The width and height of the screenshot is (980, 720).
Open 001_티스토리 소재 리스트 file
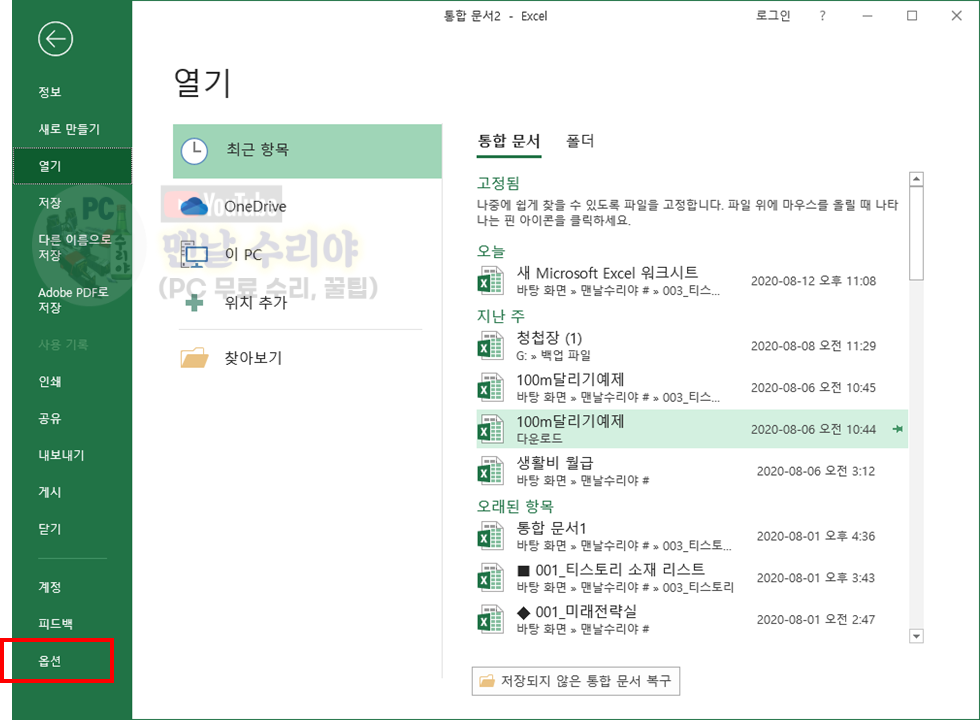pyautogui.click(x=692, y=578)
